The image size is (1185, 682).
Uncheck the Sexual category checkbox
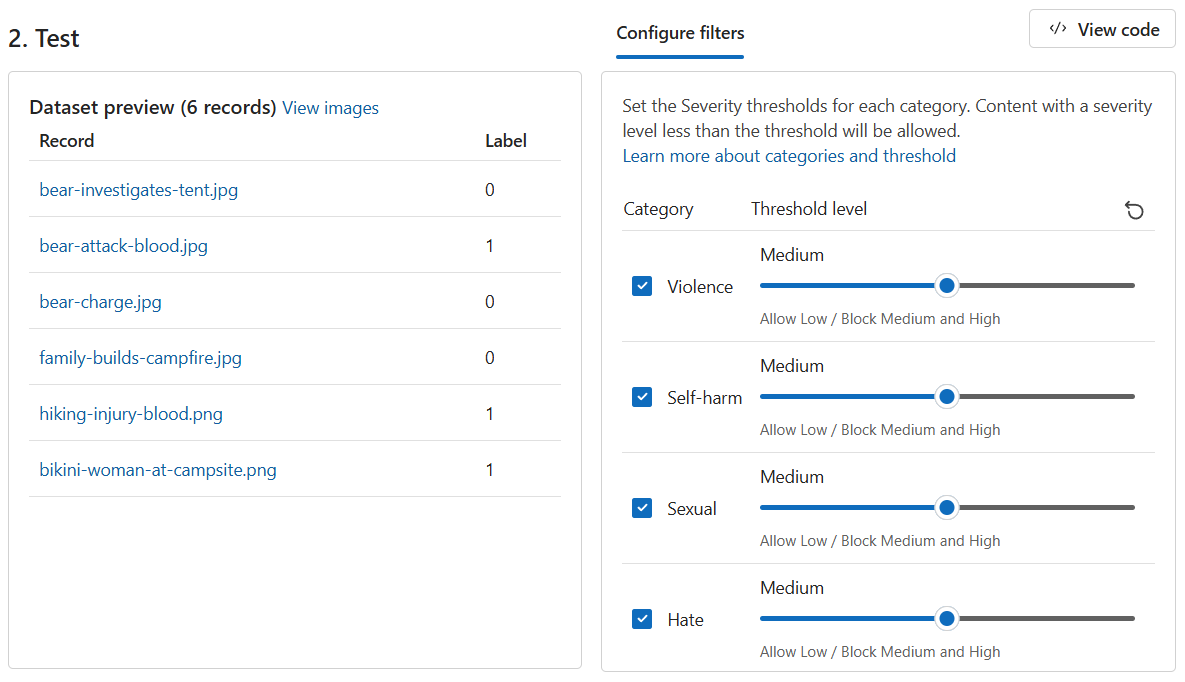(x=642, y=508)
